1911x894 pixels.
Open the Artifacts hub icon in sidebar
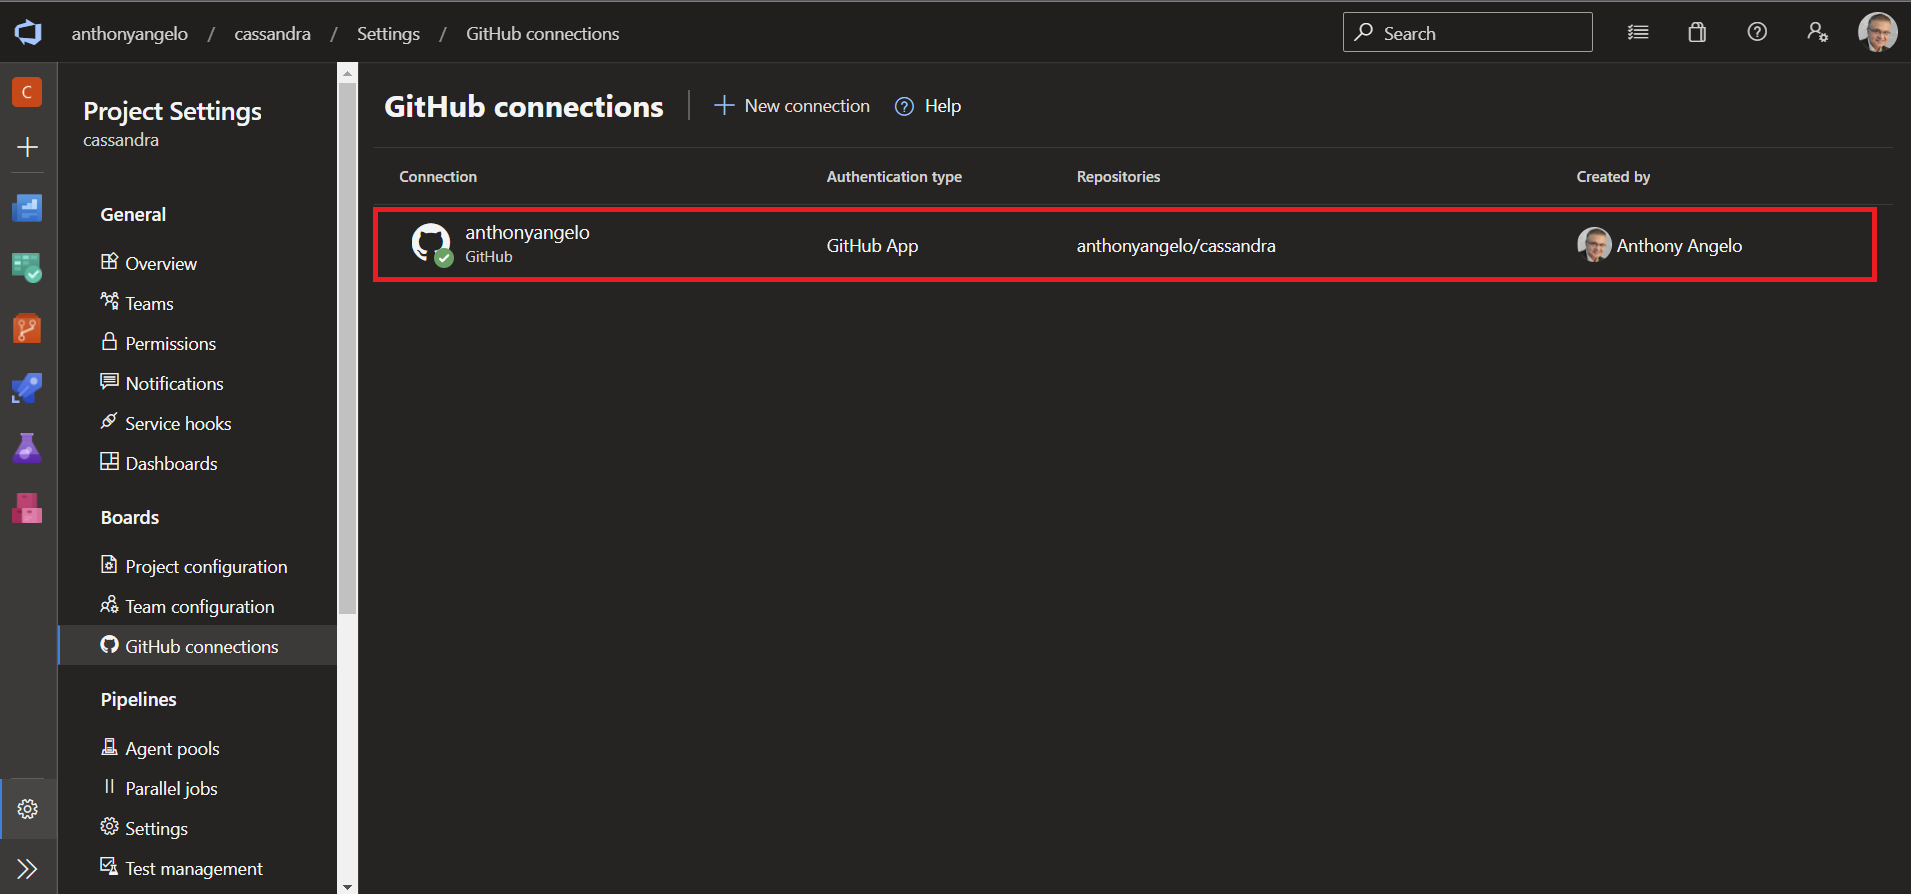(x=27, y=508)
